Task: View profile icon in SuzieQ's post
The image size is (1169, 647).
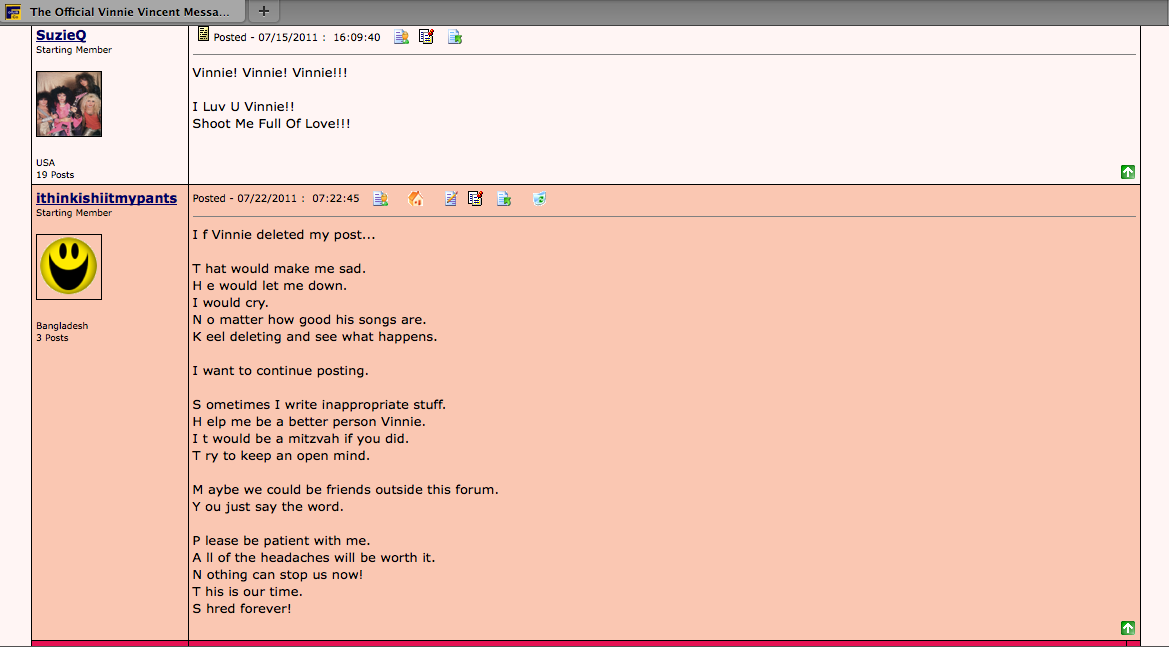Action: point(401,37)
